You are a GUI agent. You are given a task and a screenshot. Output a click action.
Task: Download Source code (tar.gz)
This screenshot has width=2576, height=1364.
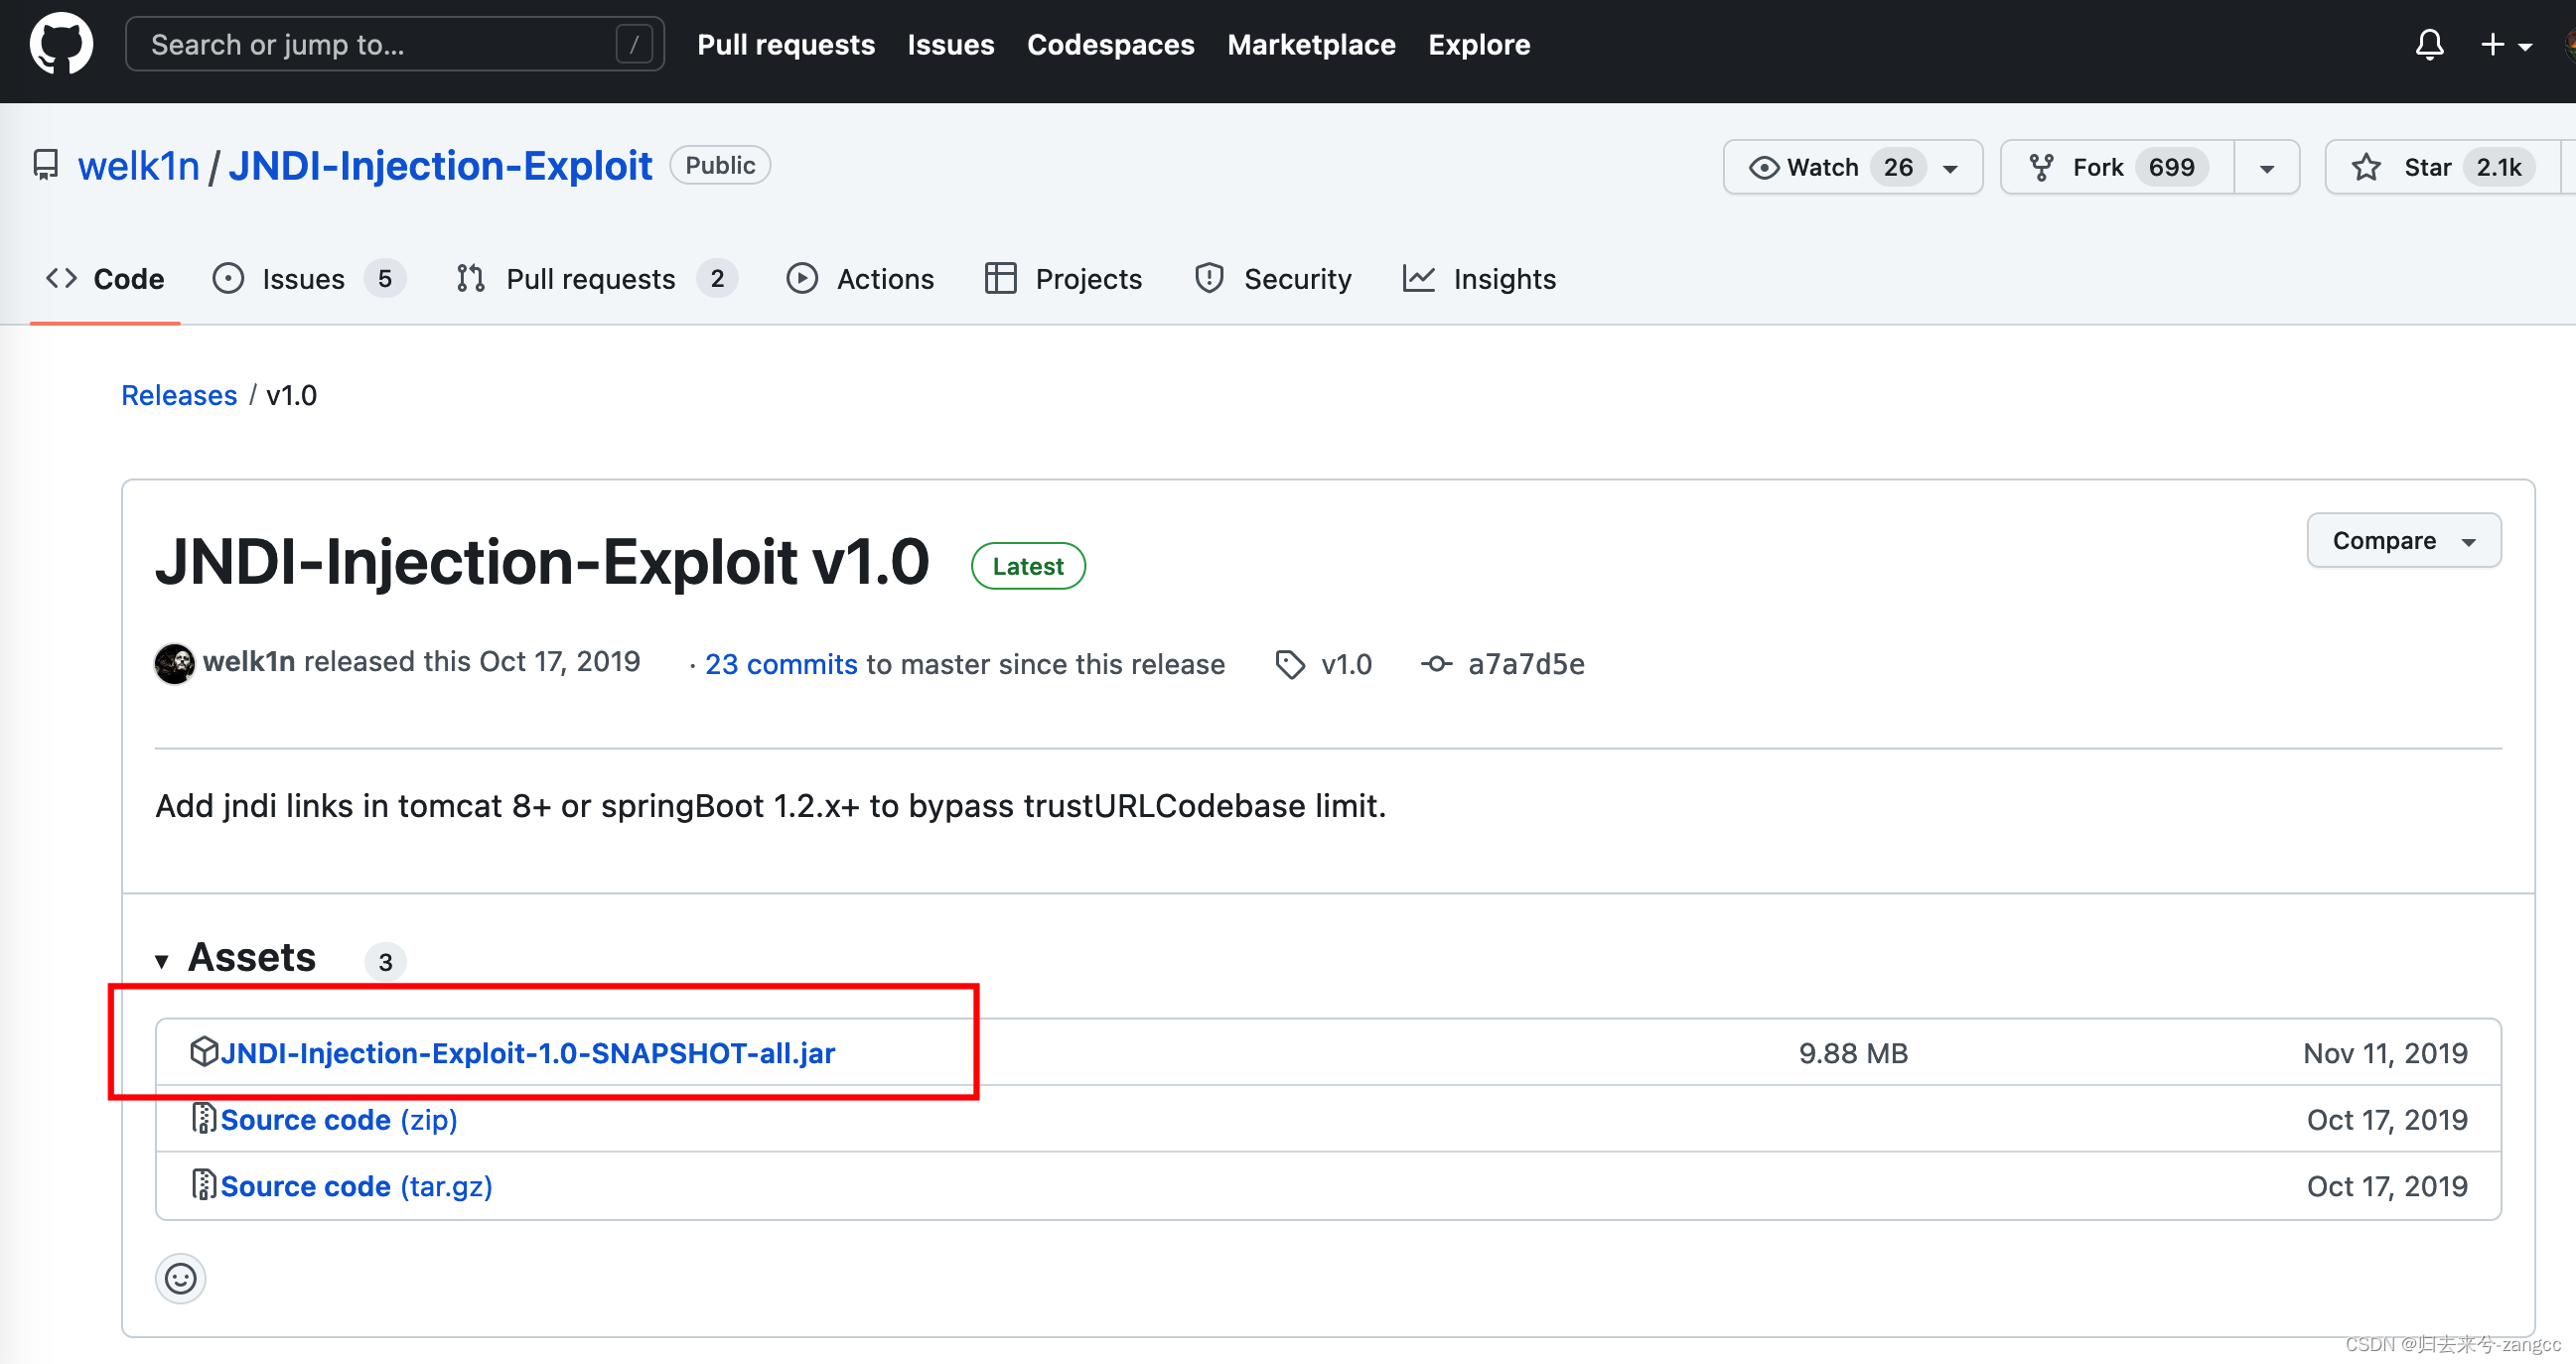[x=356, y=1186]
